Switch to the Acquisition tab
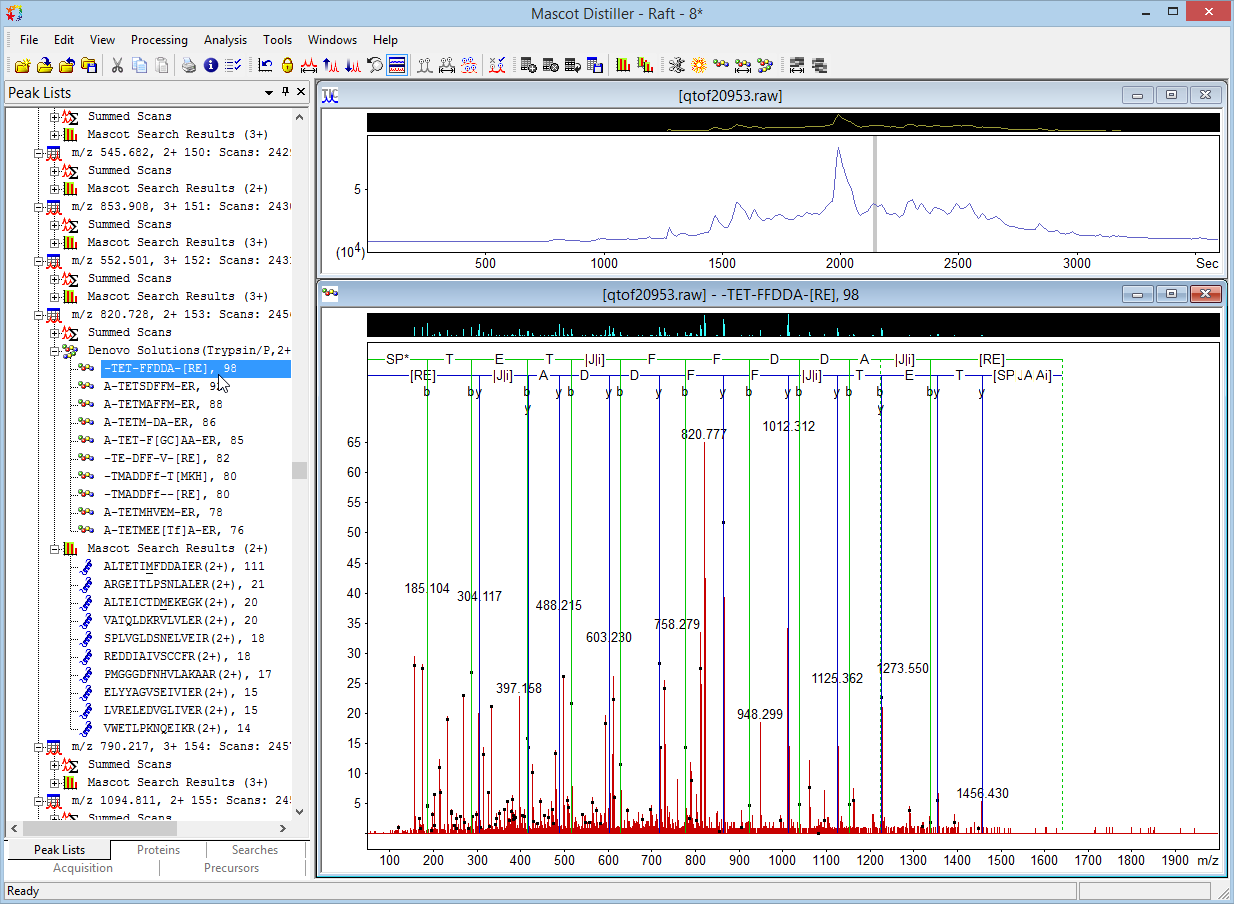This screenshot has width=1234, height=904. point(83,868)
